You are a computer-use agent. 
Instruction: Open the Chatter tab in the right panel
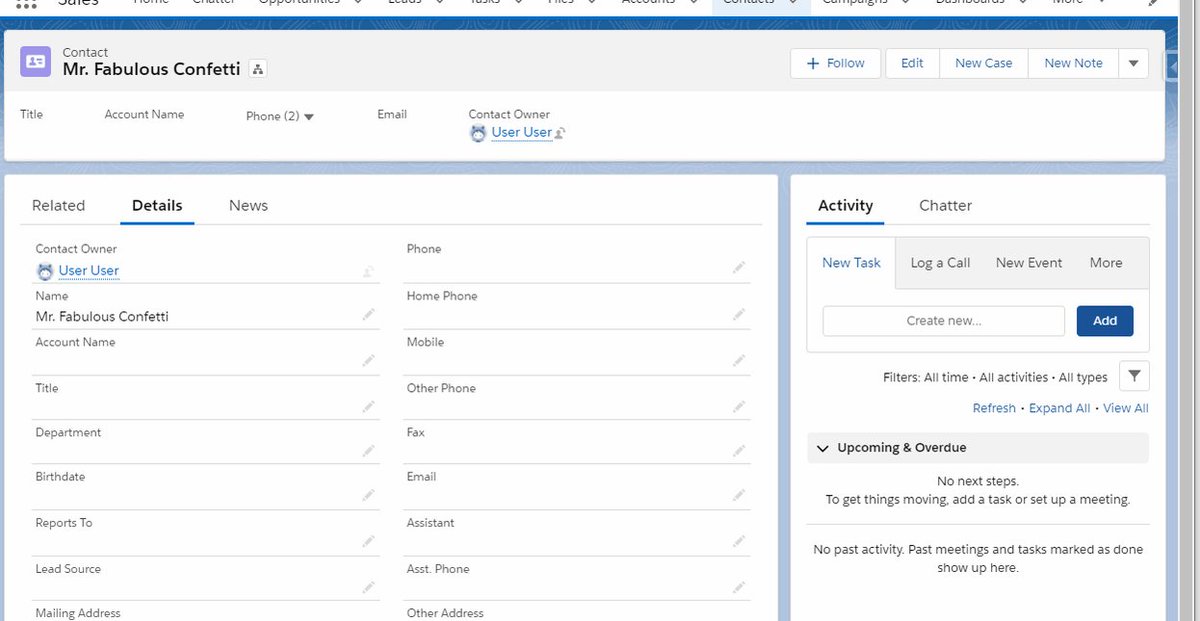coord(945,205)
